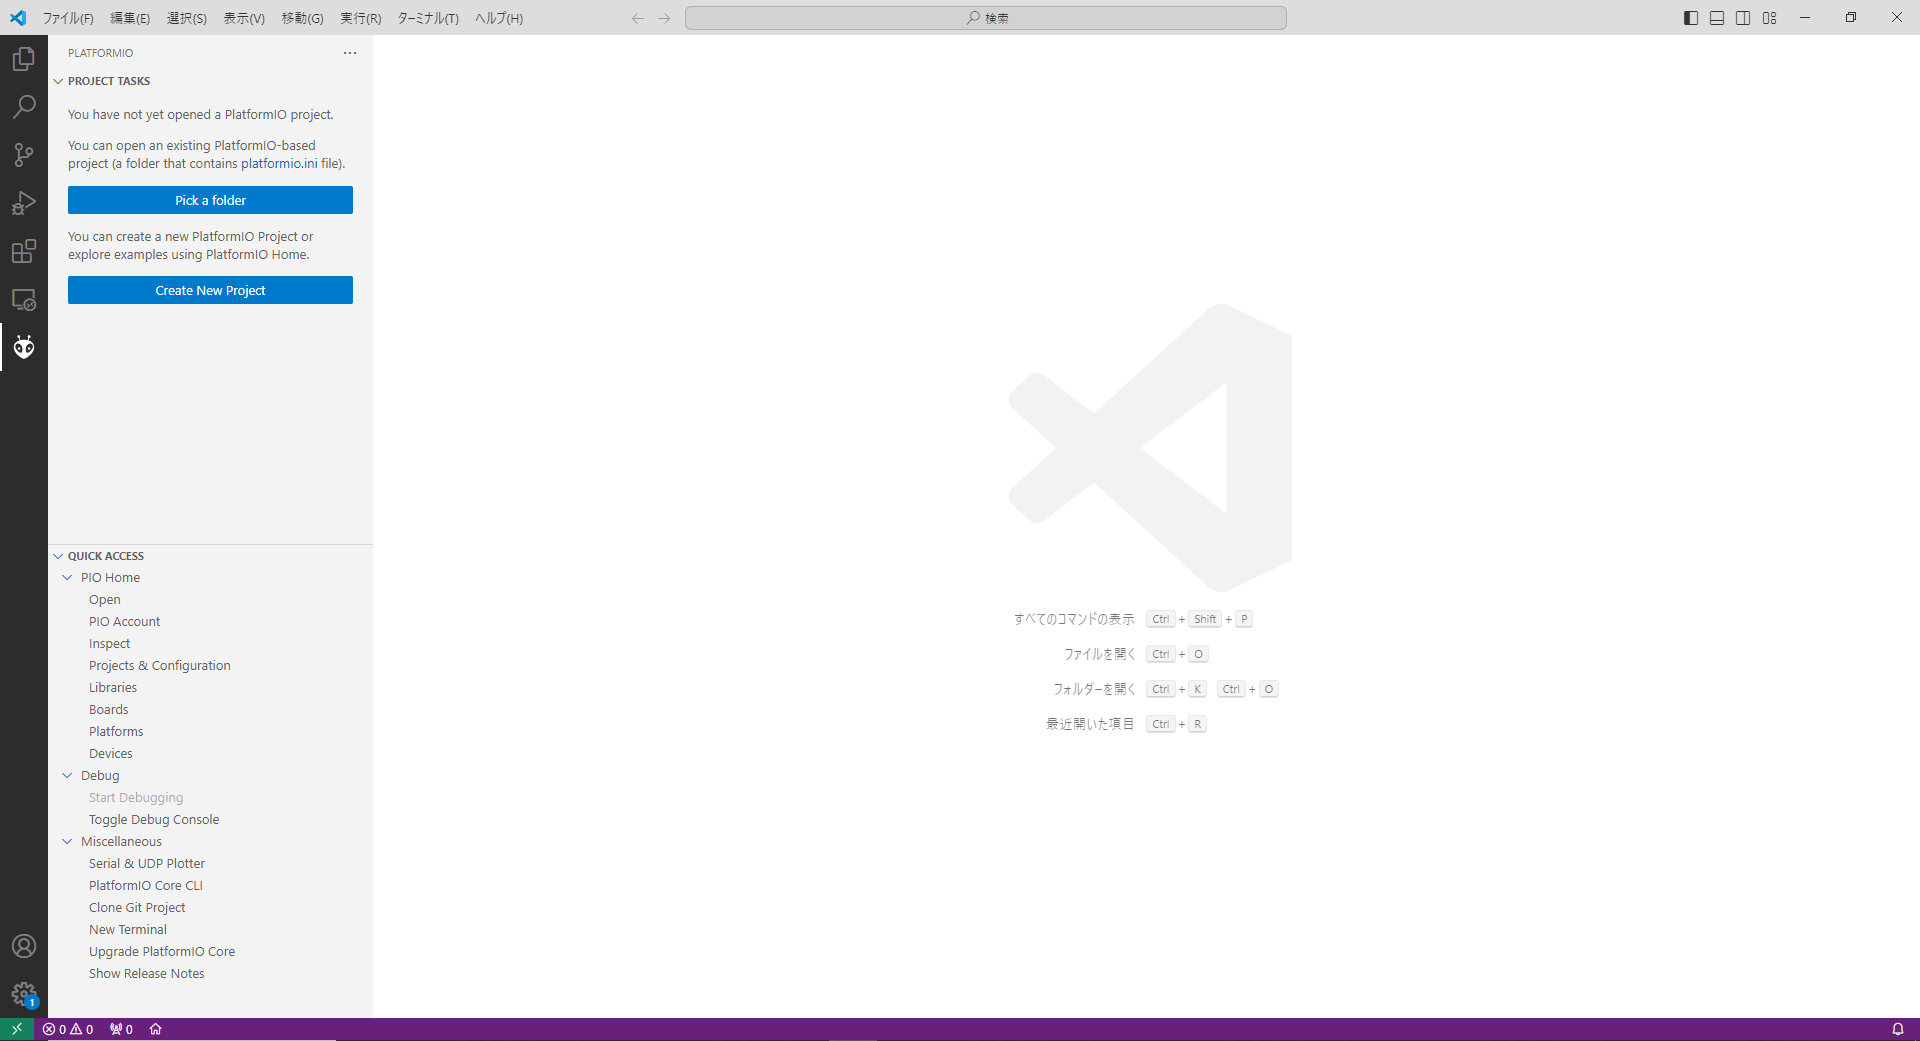Viewport: 1920px width, 1041px height.
Task: Open the Extensions view
Action: 24,251
